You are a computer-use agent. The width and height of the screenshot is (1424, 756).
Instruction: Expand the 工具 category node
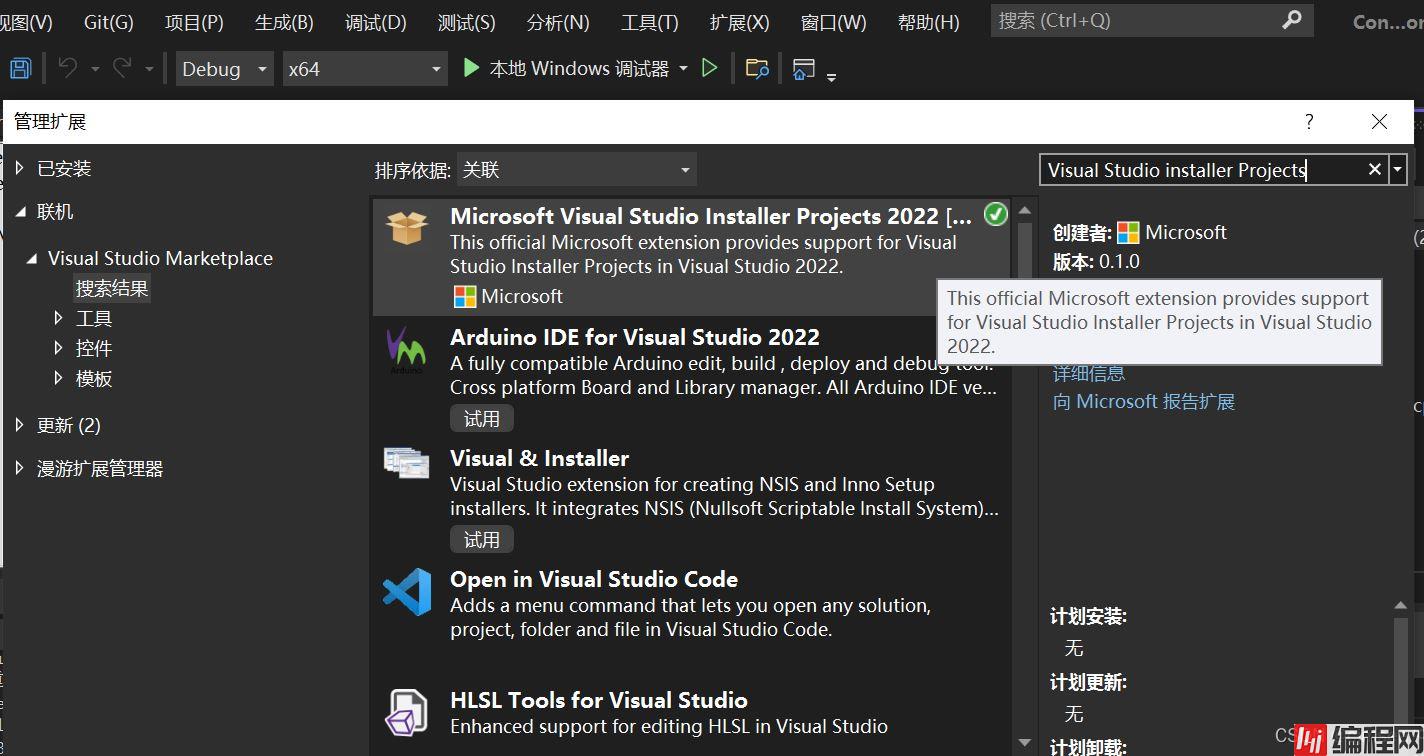pos(58,318)
